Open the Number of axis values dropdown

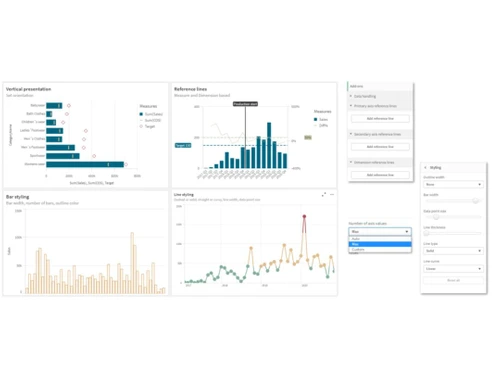[380, 231]
